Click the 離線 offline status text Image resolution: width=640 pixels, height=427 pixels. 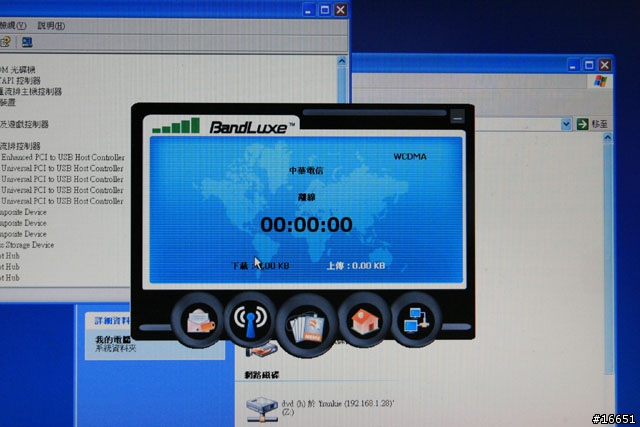point(307,197)
